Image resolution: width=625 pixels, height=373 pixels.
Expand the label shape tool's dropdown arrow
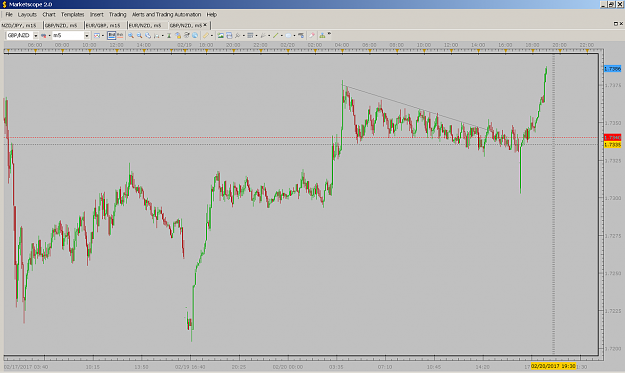click(x=295, y=35)
